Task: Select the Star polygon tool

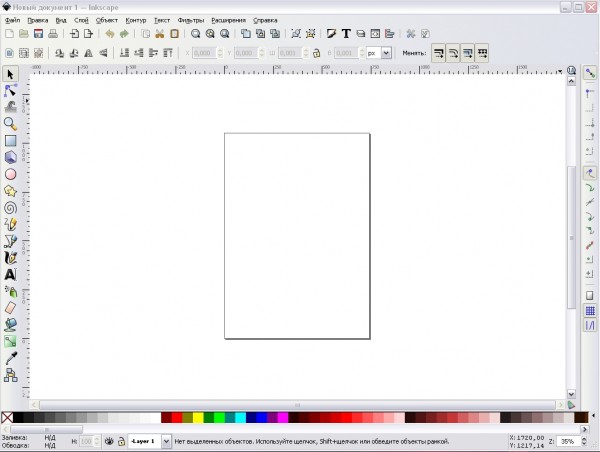Action: pos(10,191)
